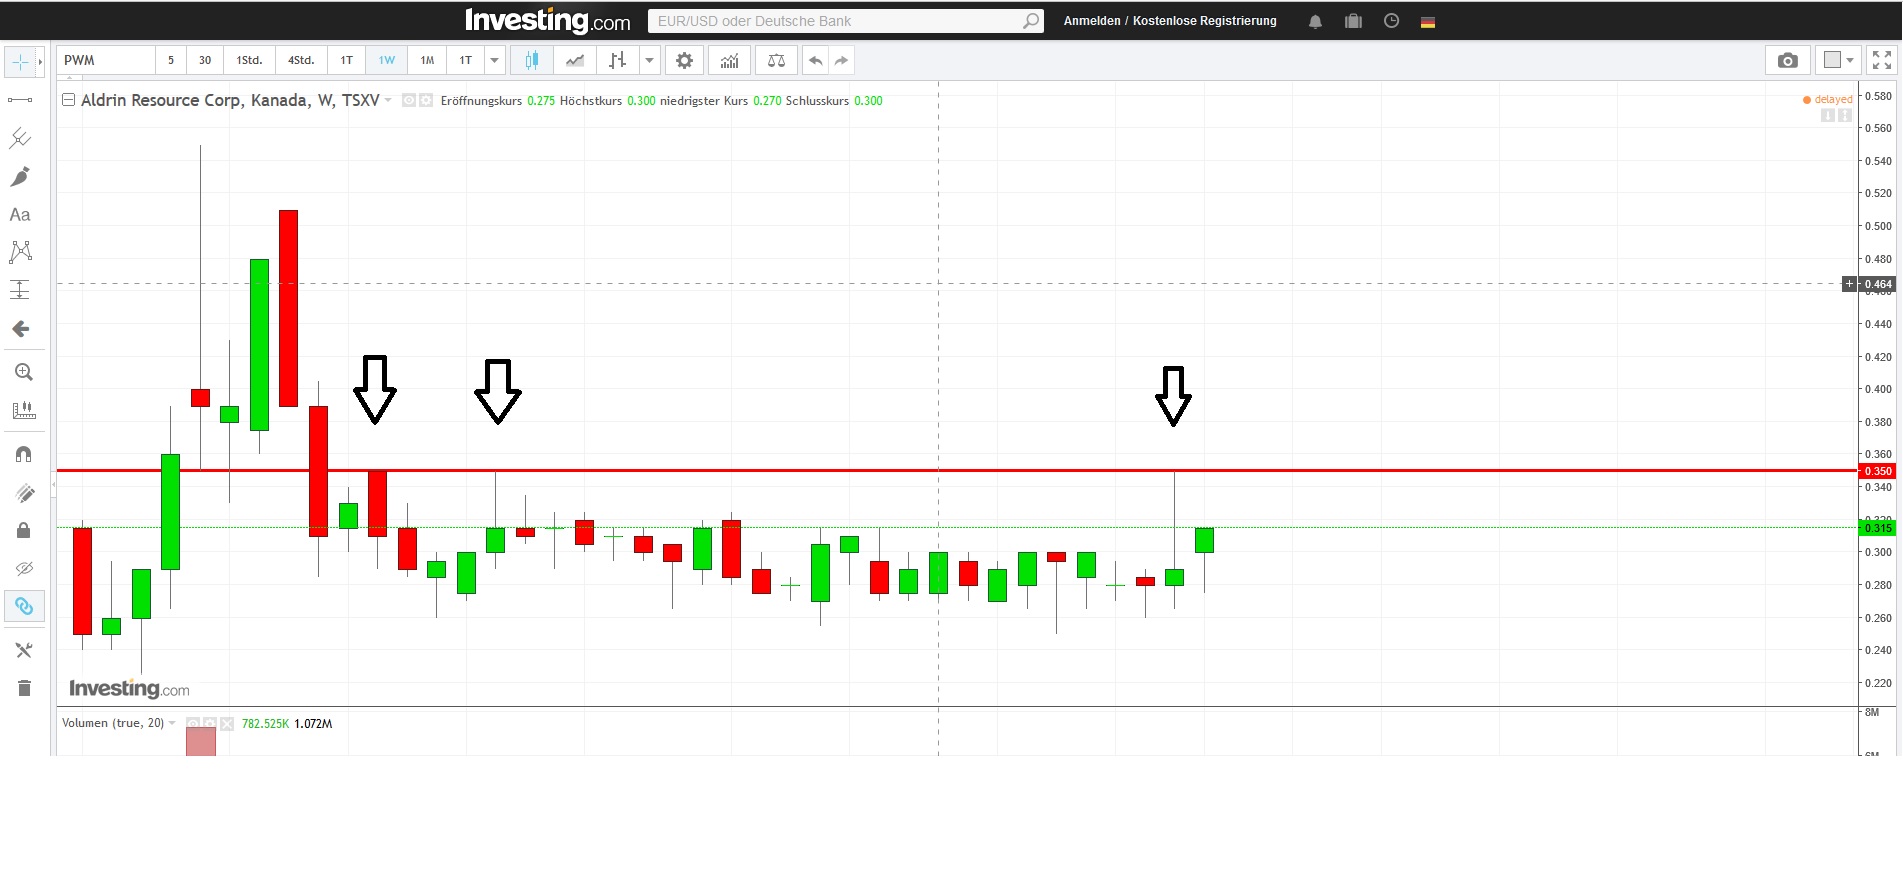
Task: Open more time intervals dropdown
Action: pyautogui.click(x=494, y=60)
